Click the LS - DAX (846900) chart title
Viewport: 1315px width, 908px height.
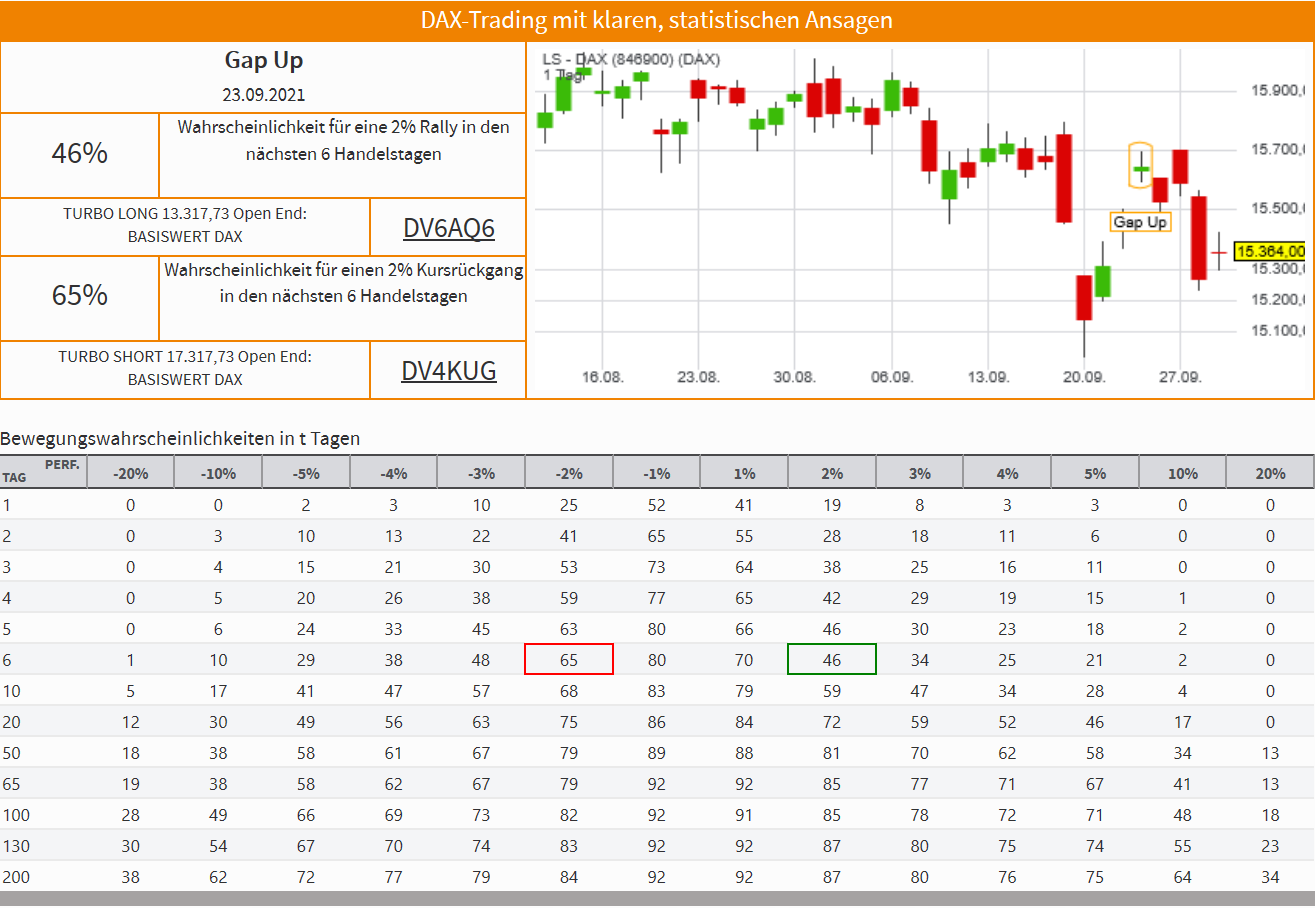pyautogui.click(x=630, y=59)
